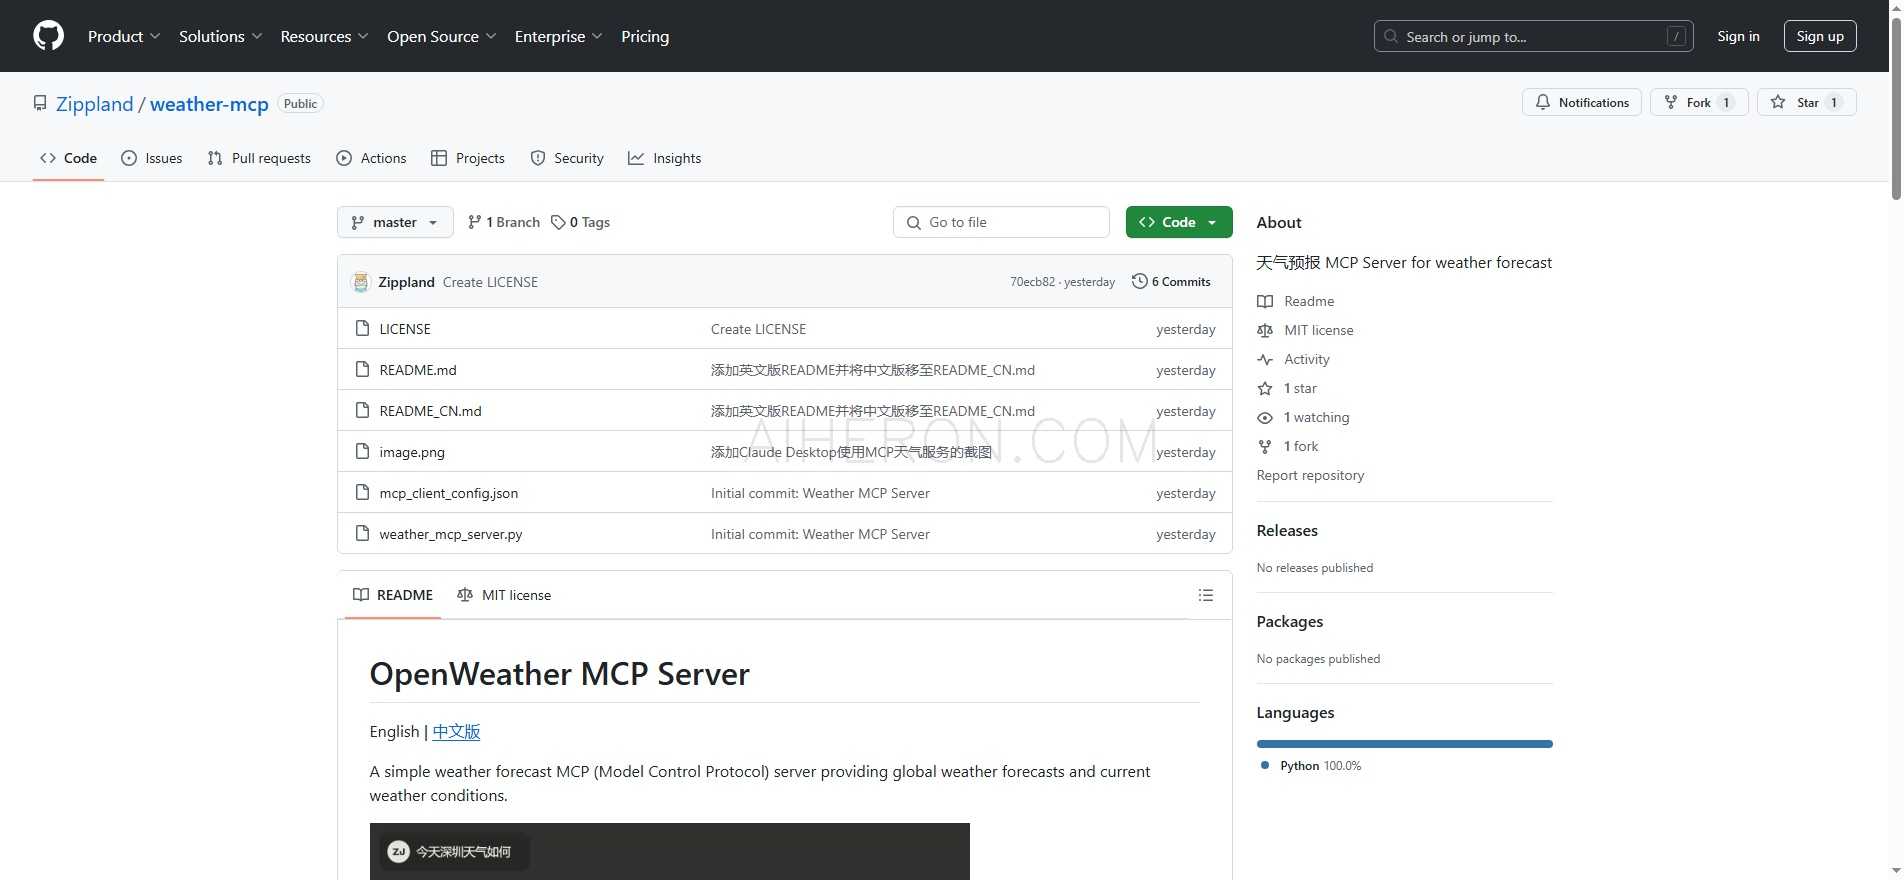Viewport: 1904px width, 880px height.
Task: Open the Pricing page
Action: [645, 36]
